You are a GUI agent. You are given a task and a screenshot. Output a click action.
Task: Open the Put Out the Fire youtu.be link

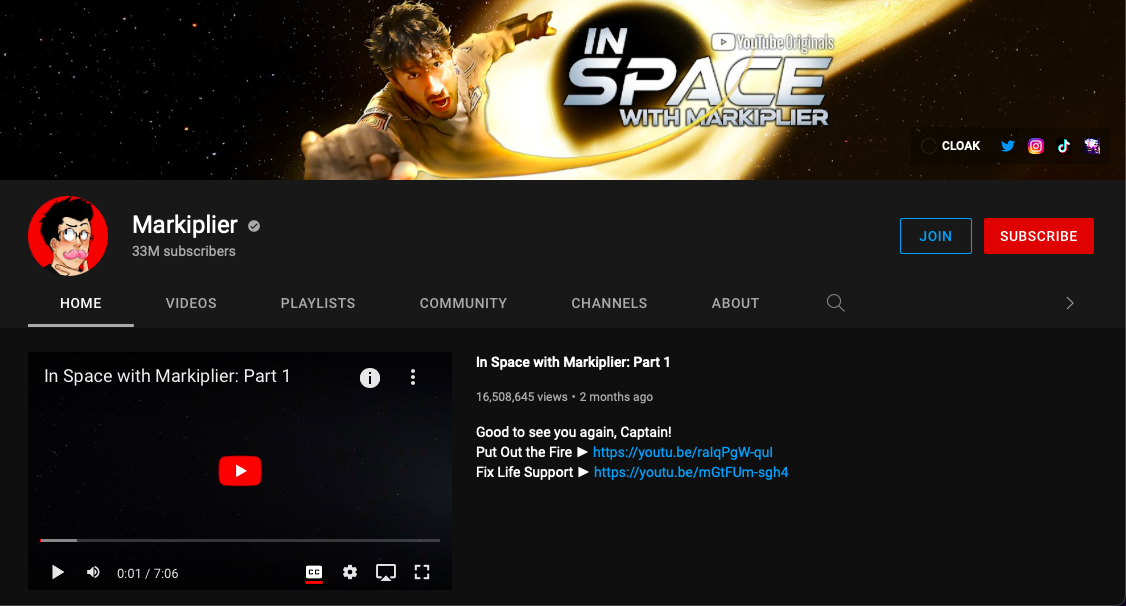pos(683,452)
